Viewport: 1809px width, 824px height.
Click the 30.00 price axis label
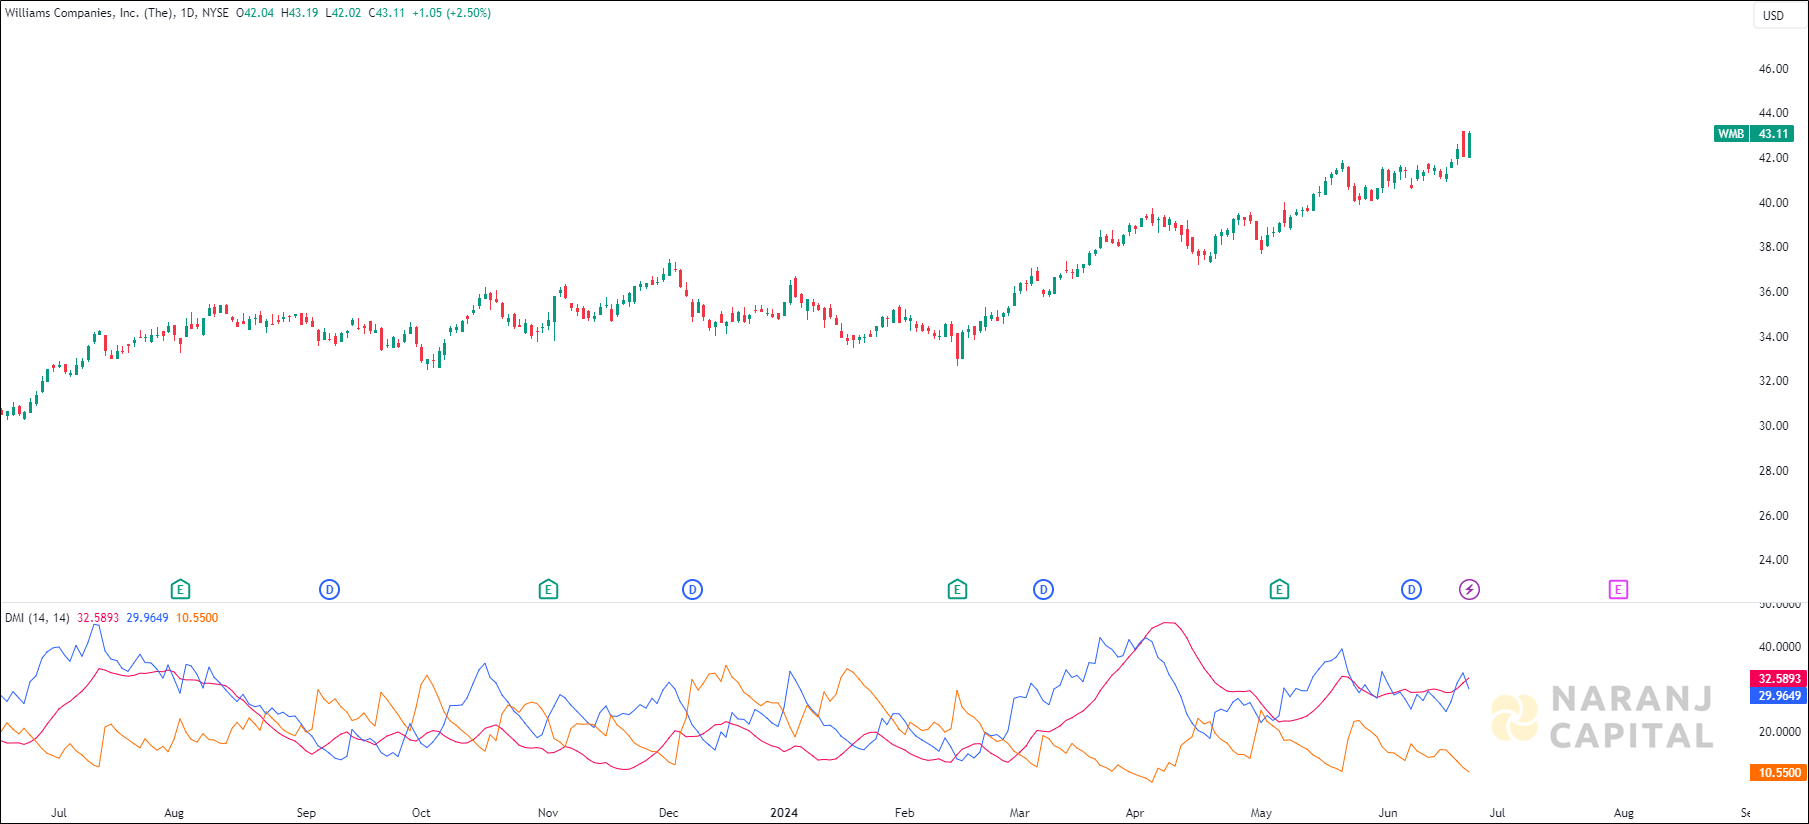coord(1773,426)
